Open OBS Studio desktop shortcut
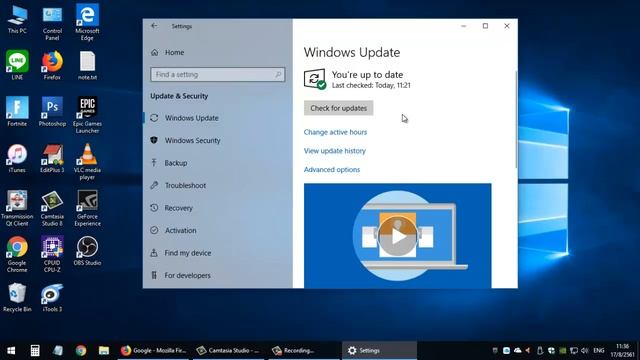 pyautogui.click(x=87, y=251)
